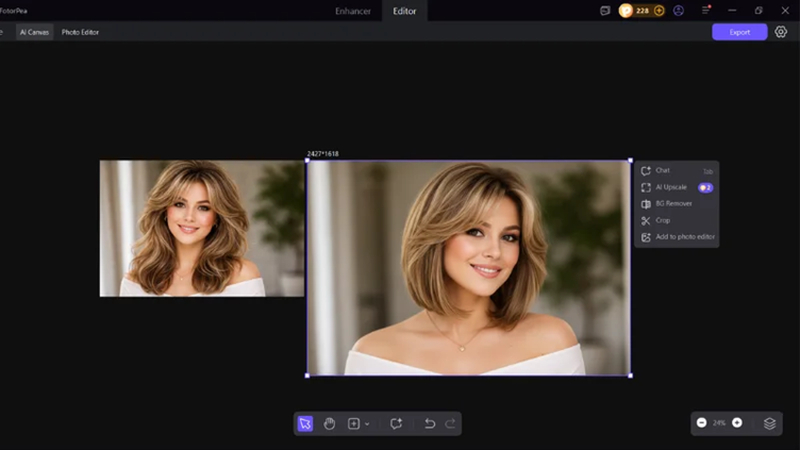Expand the add image dropdown arrow

[x=367, y=424]
